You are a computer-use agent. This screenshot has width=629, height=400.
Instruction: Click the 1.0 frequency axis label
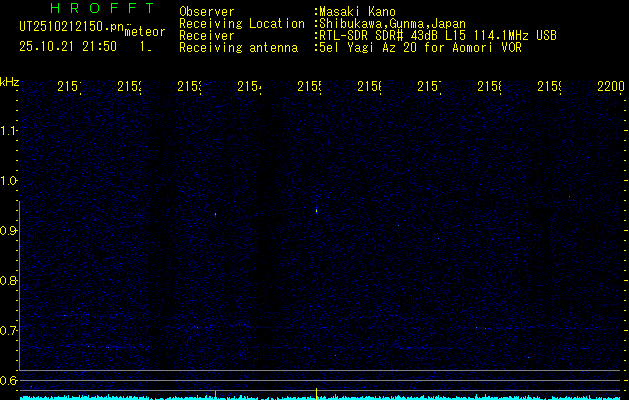8,180
